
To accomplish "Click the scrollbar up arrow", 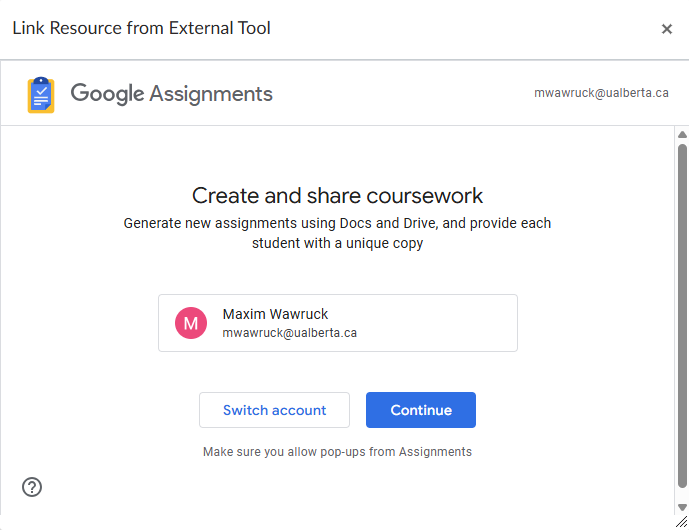I will (x=682, y=135).
